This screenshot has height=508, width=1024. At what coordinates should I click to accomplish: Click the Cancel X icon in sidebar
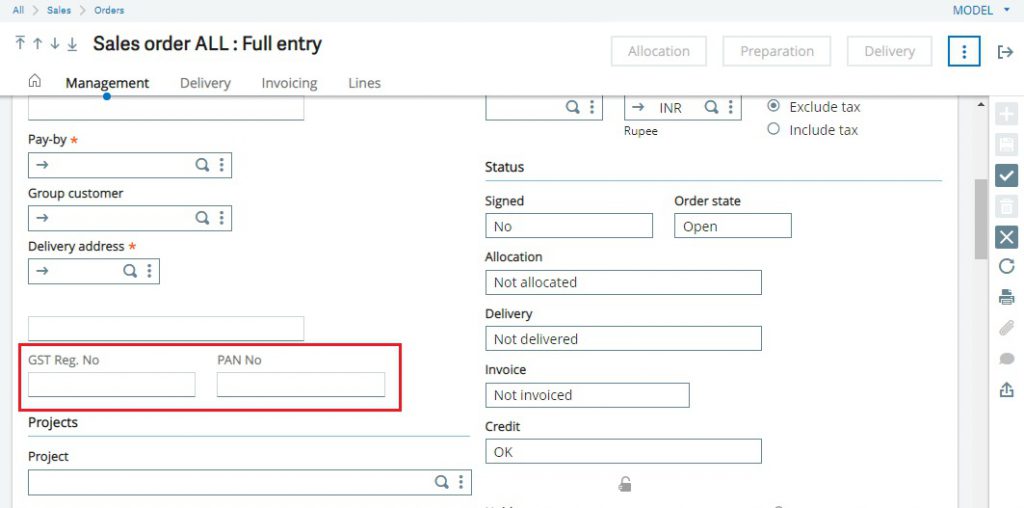[1006, 237]
